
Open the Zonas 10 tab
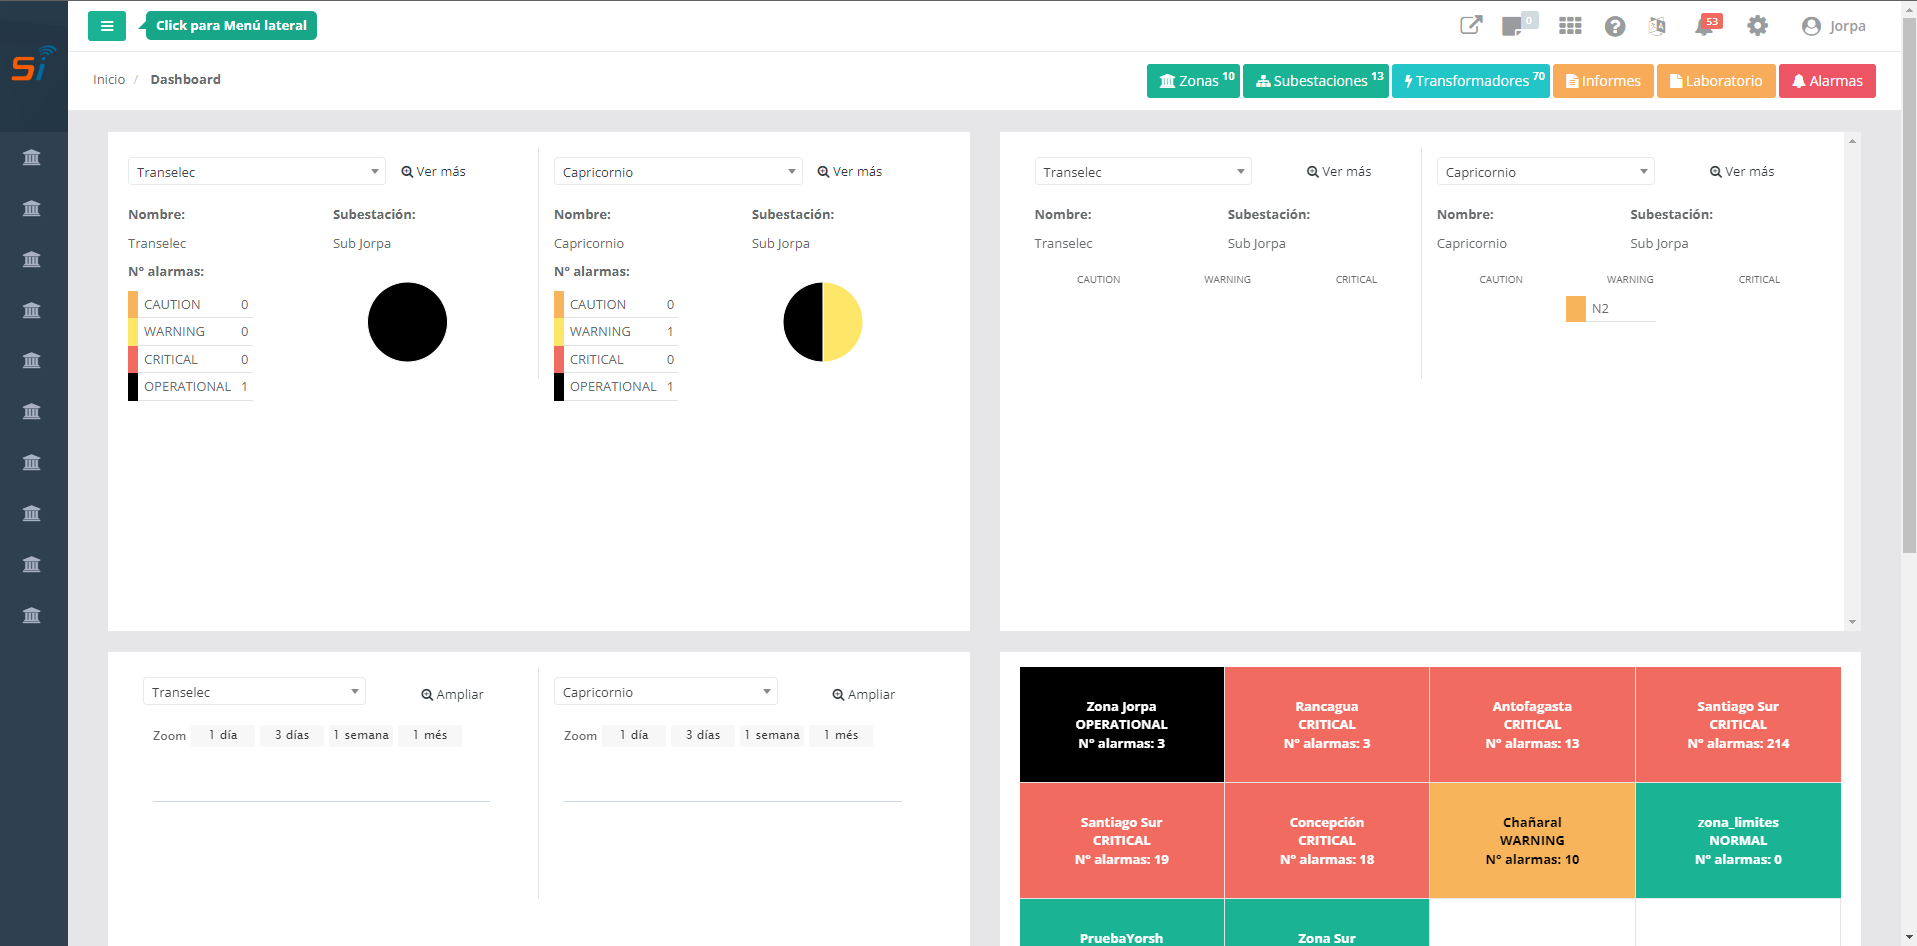1193,81
